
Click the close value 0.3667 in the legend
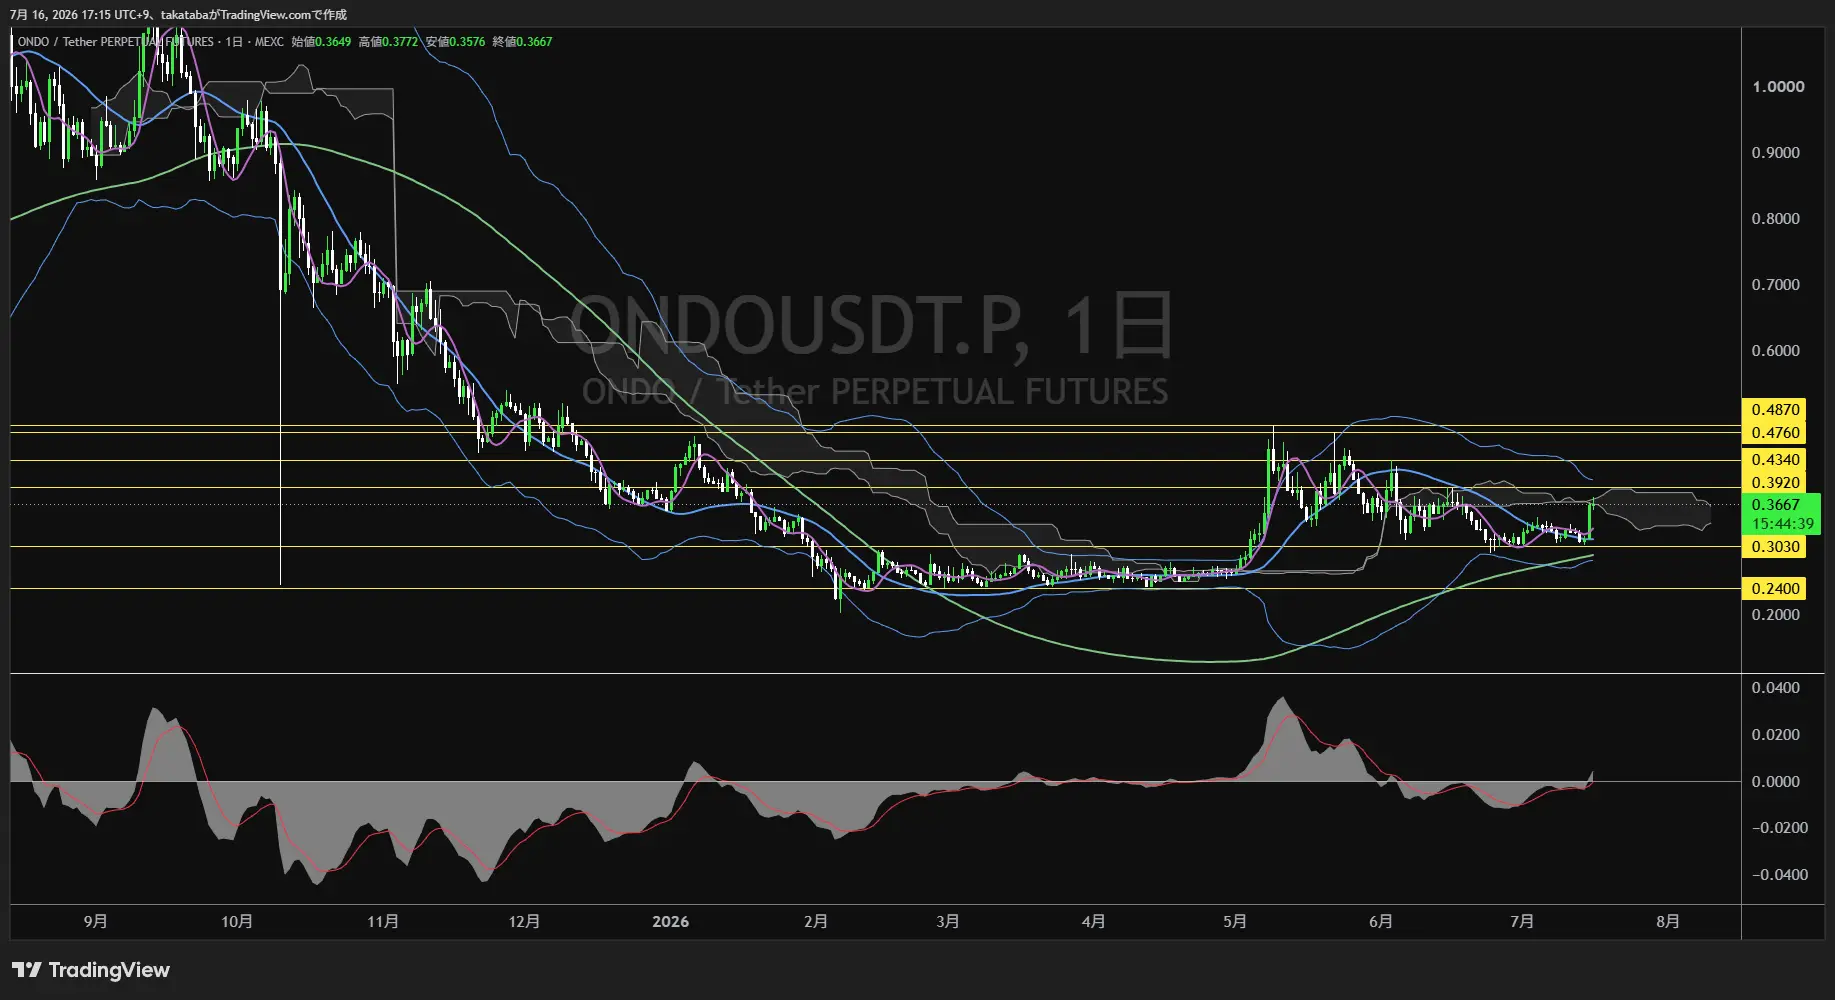click(534, 42)
